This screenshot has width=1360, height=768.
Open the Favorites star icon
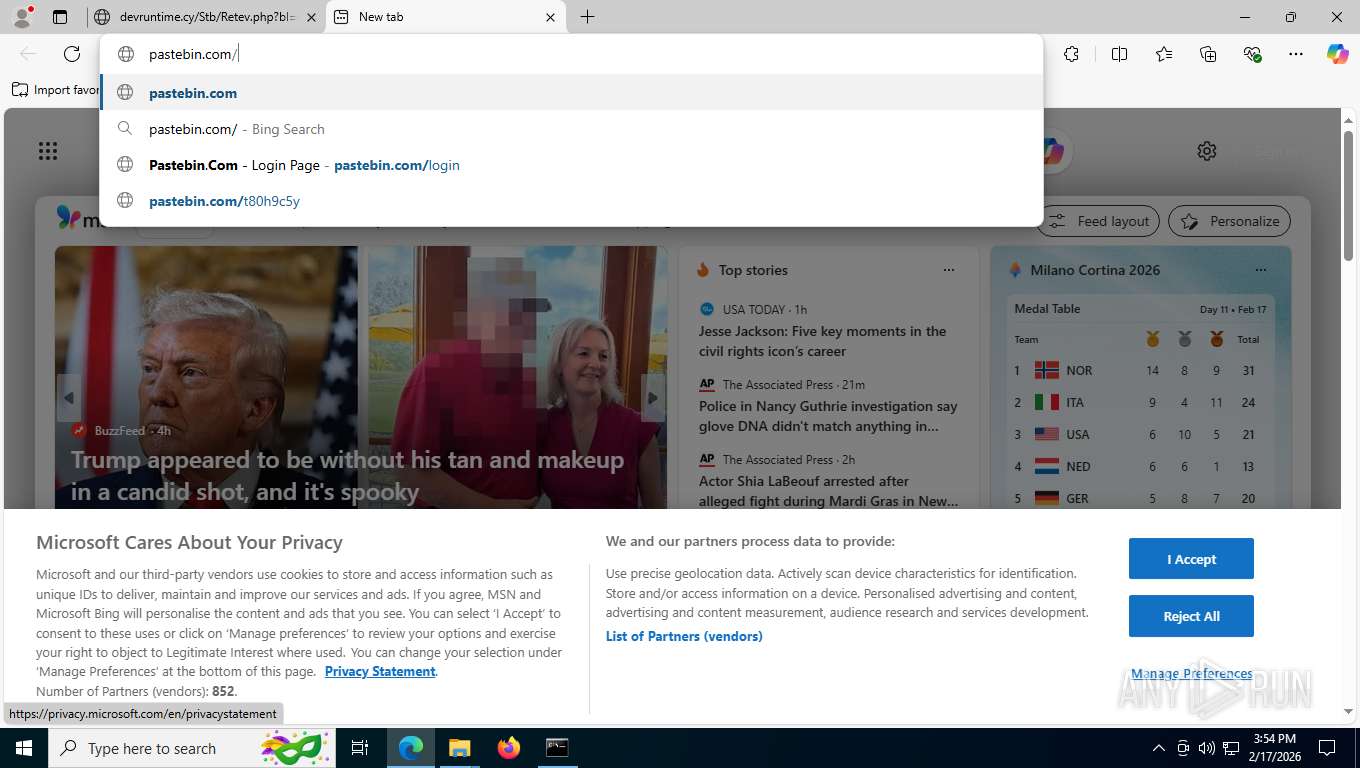[1164, 54]
